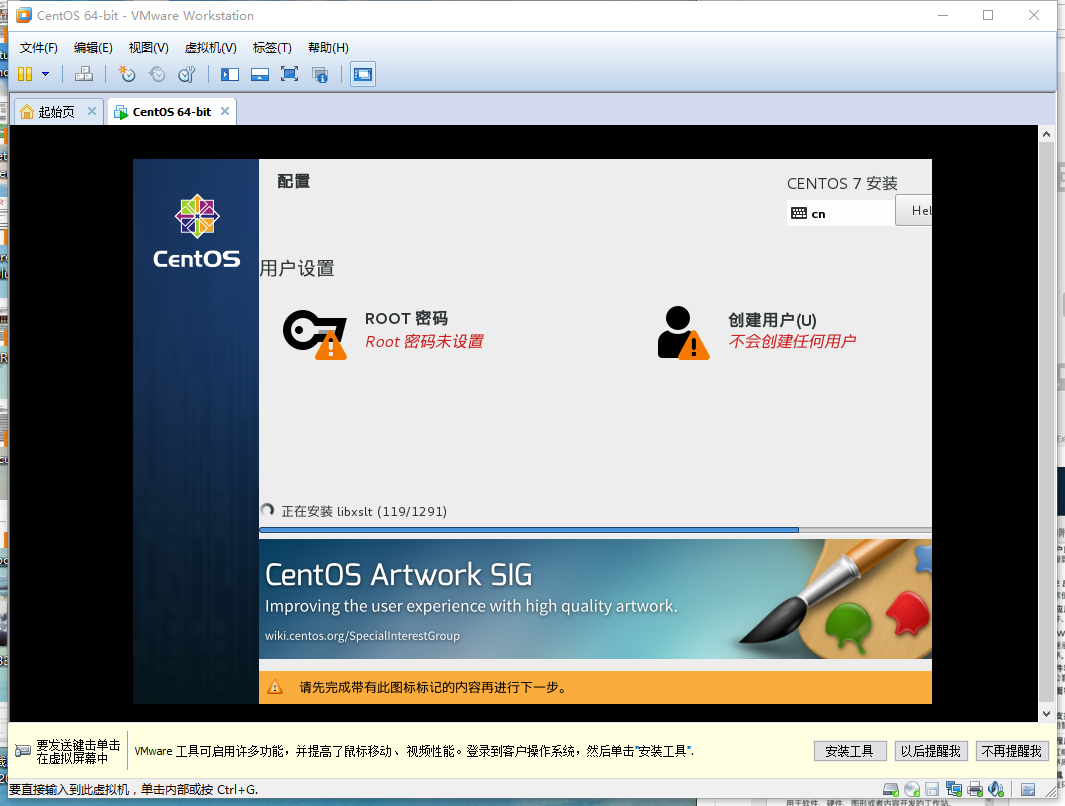This screenshot has width=1065, height=806.
Task: Click the 不再提醒我 button
Action: (1011, 751)
